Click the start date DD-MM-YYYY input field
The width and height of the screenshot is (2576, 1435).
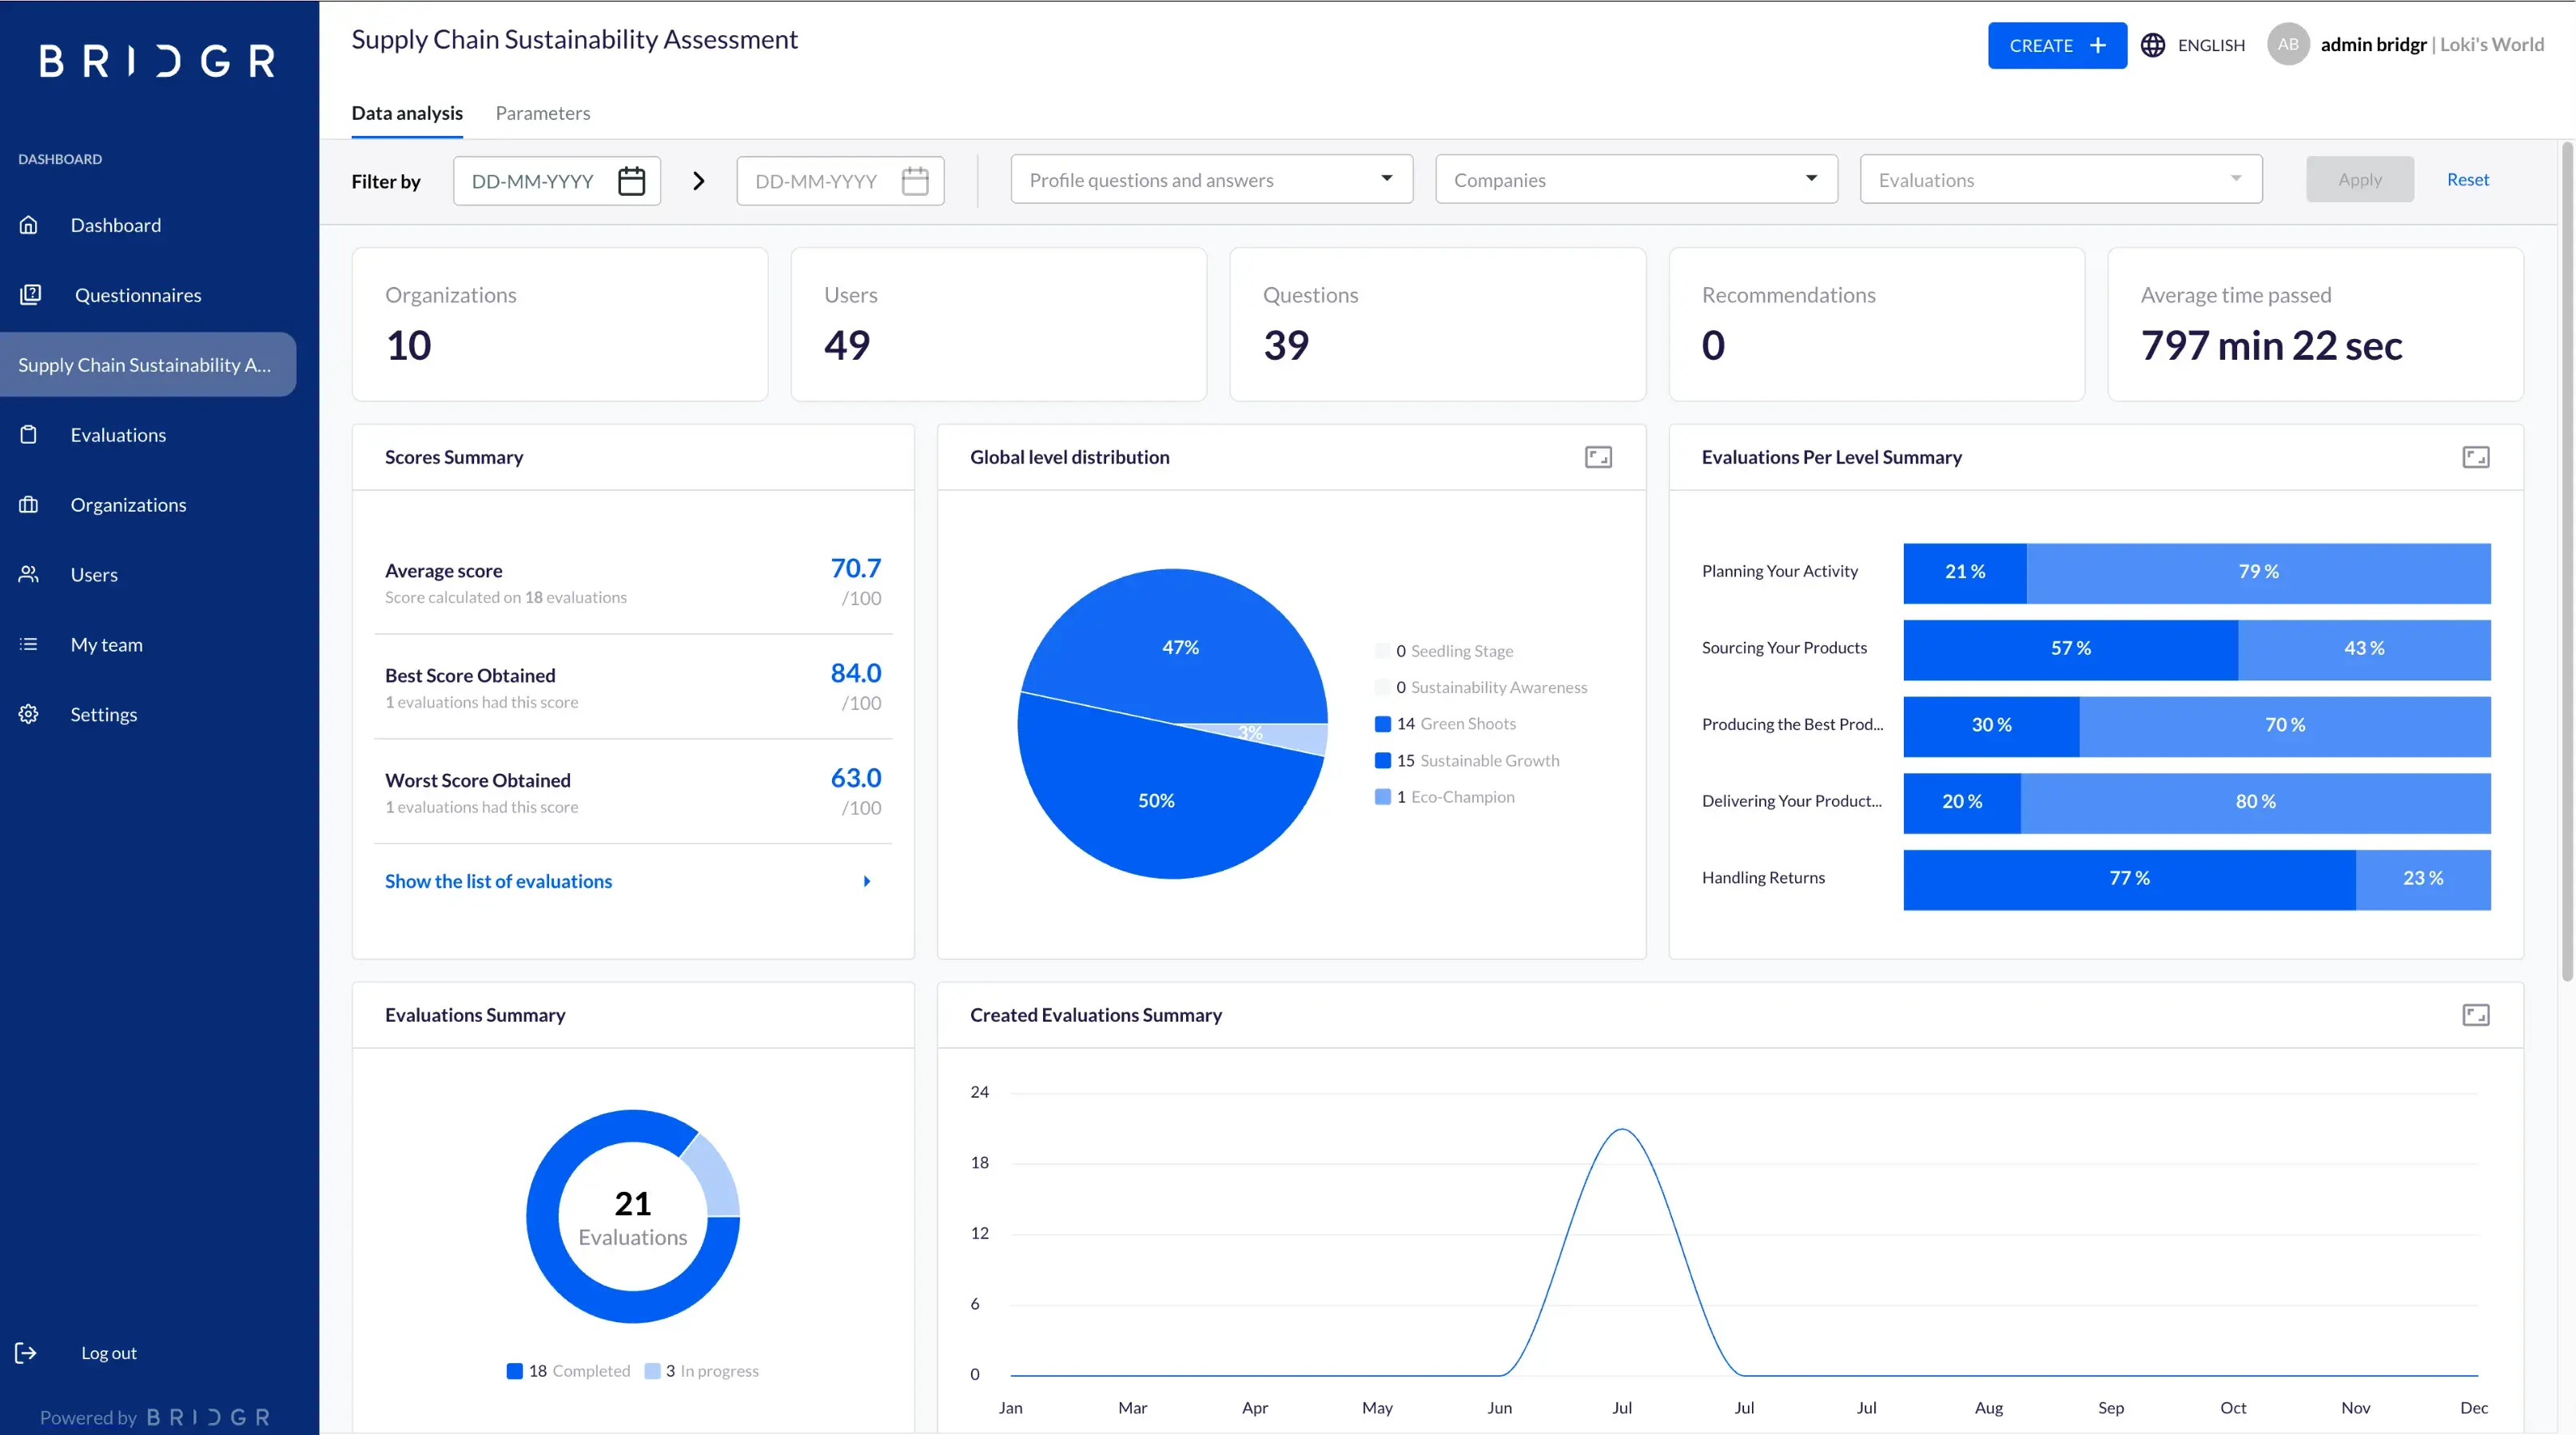click(557, 181)
